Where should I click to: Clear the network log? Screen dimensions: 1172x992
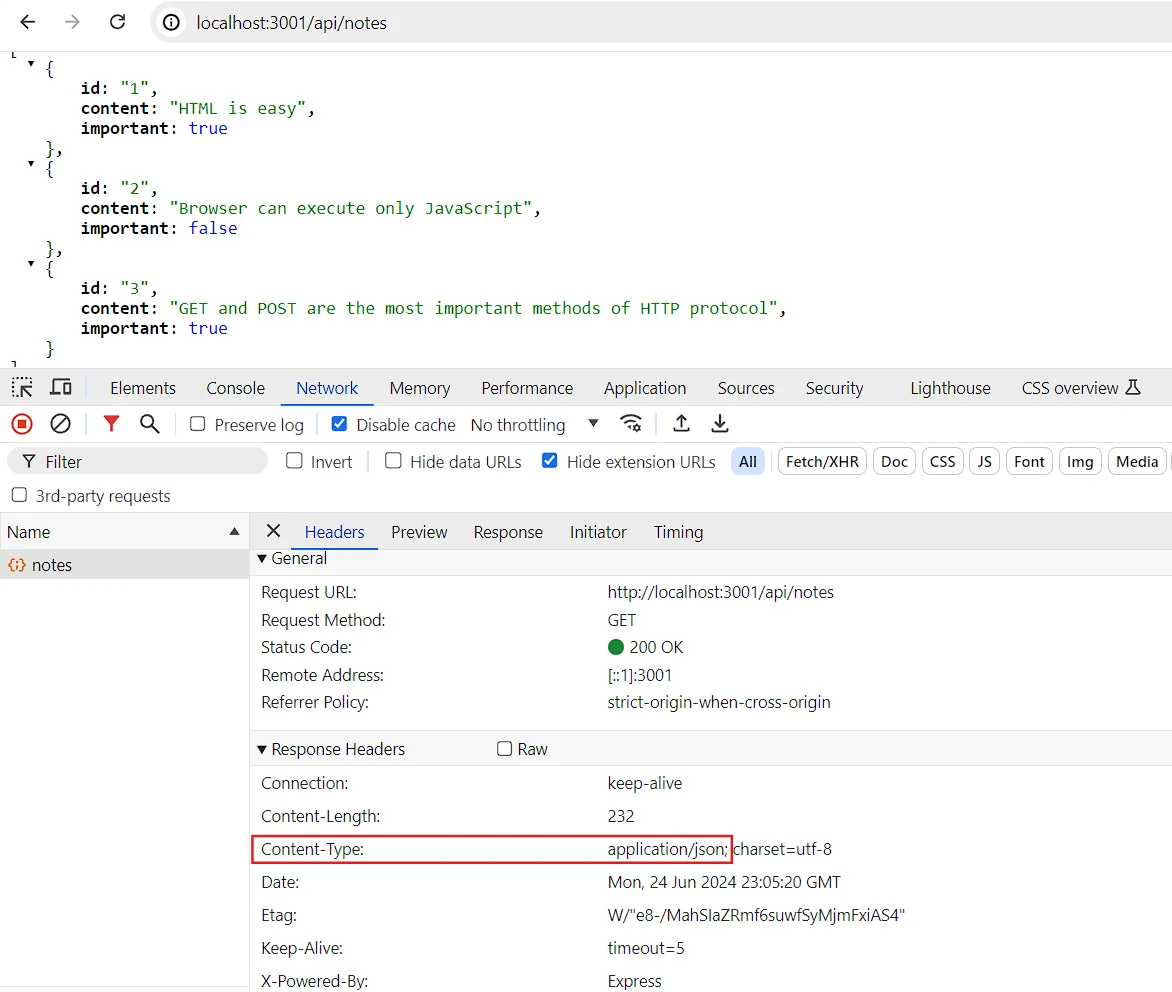click(x=61, y=425)
